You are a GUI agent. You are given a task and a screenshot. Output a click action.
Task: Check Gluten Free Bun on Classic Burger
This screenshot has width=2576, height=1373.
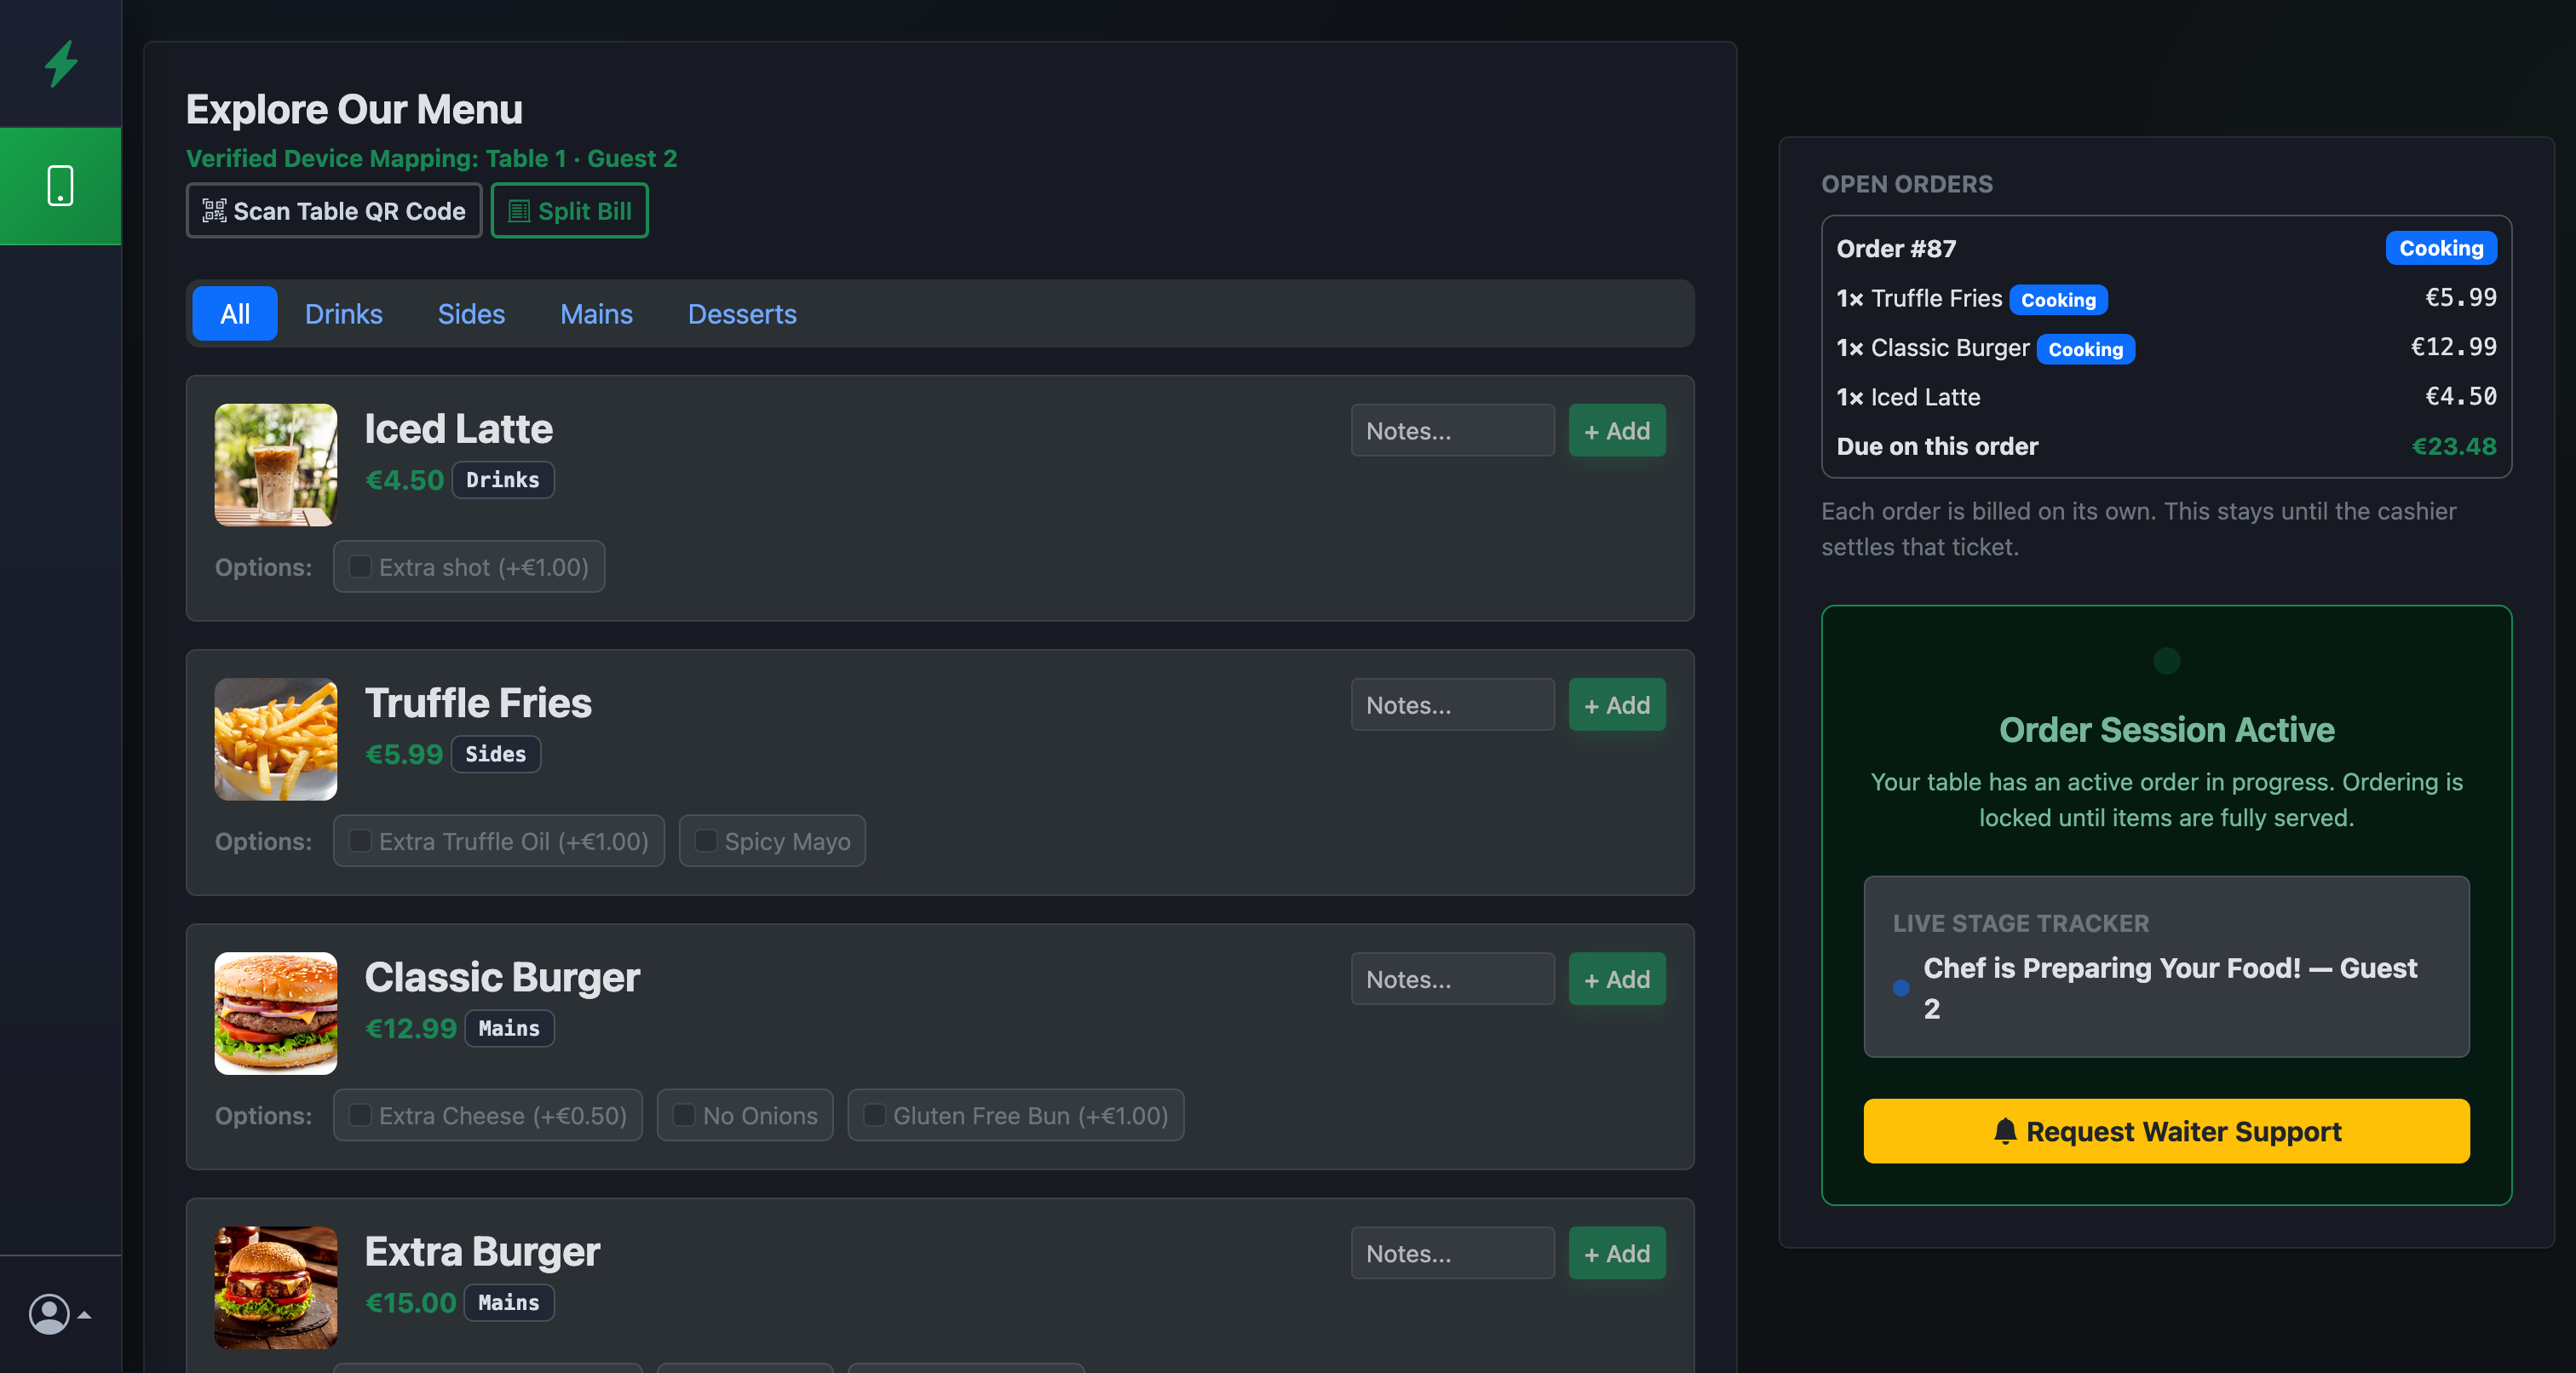click(x=874, y=1115)
